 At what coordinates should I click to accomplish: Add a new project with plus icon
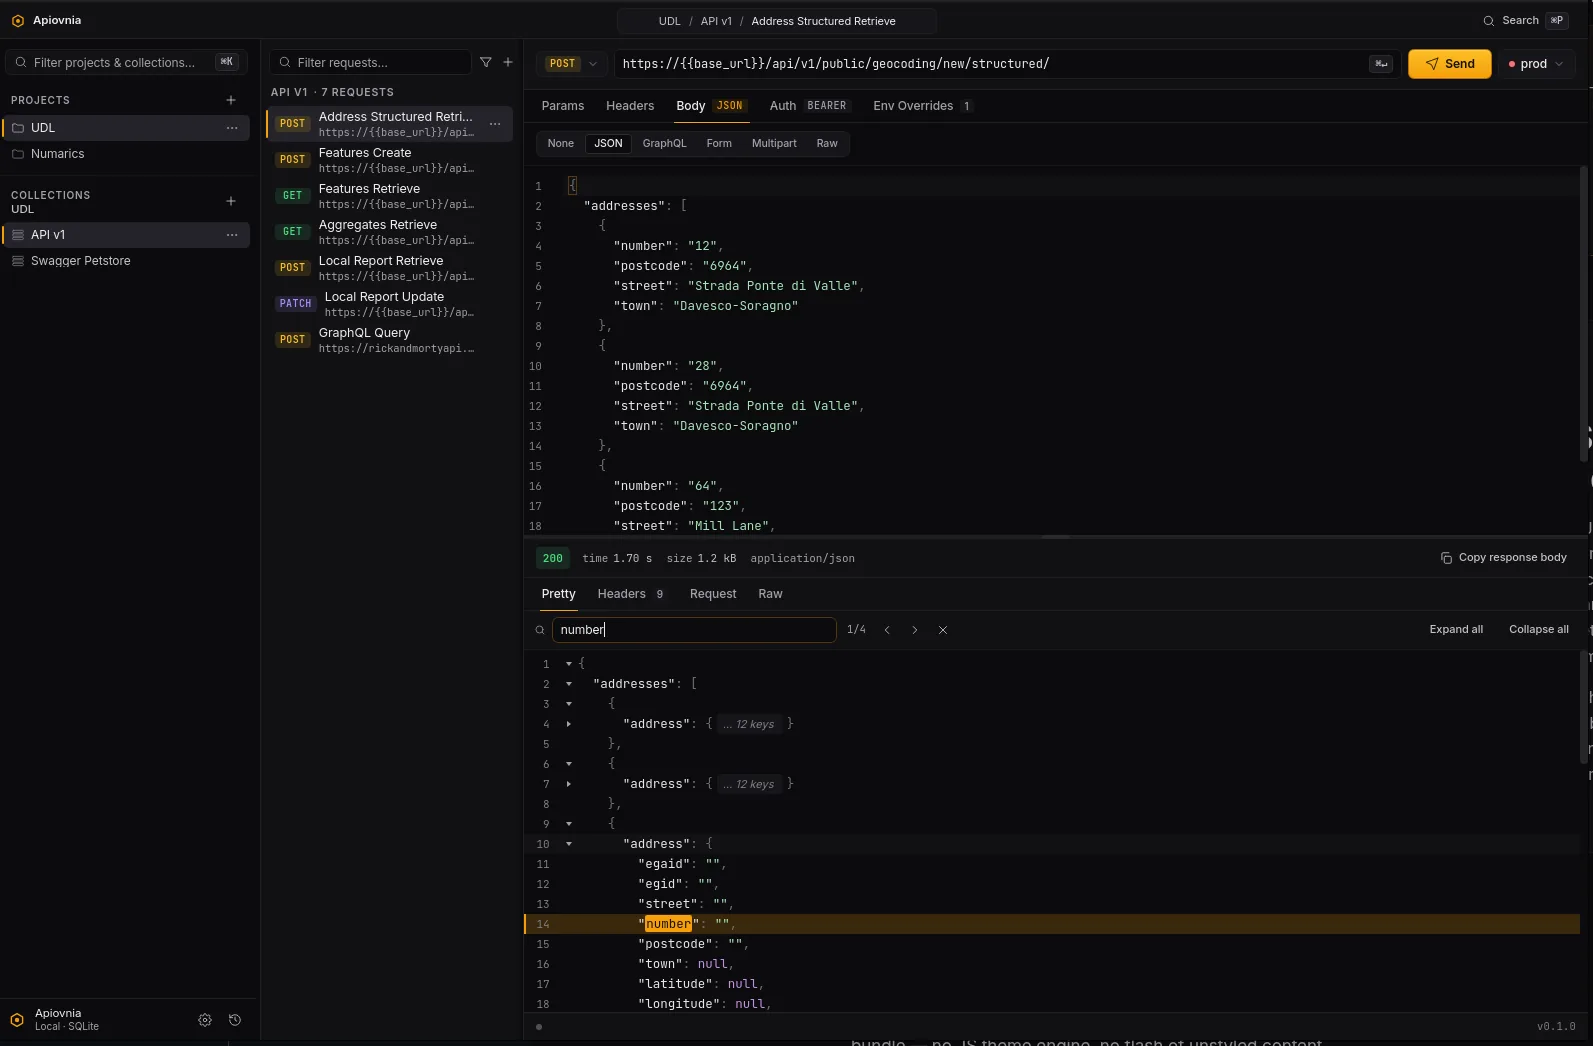click(x=231, y=100)
